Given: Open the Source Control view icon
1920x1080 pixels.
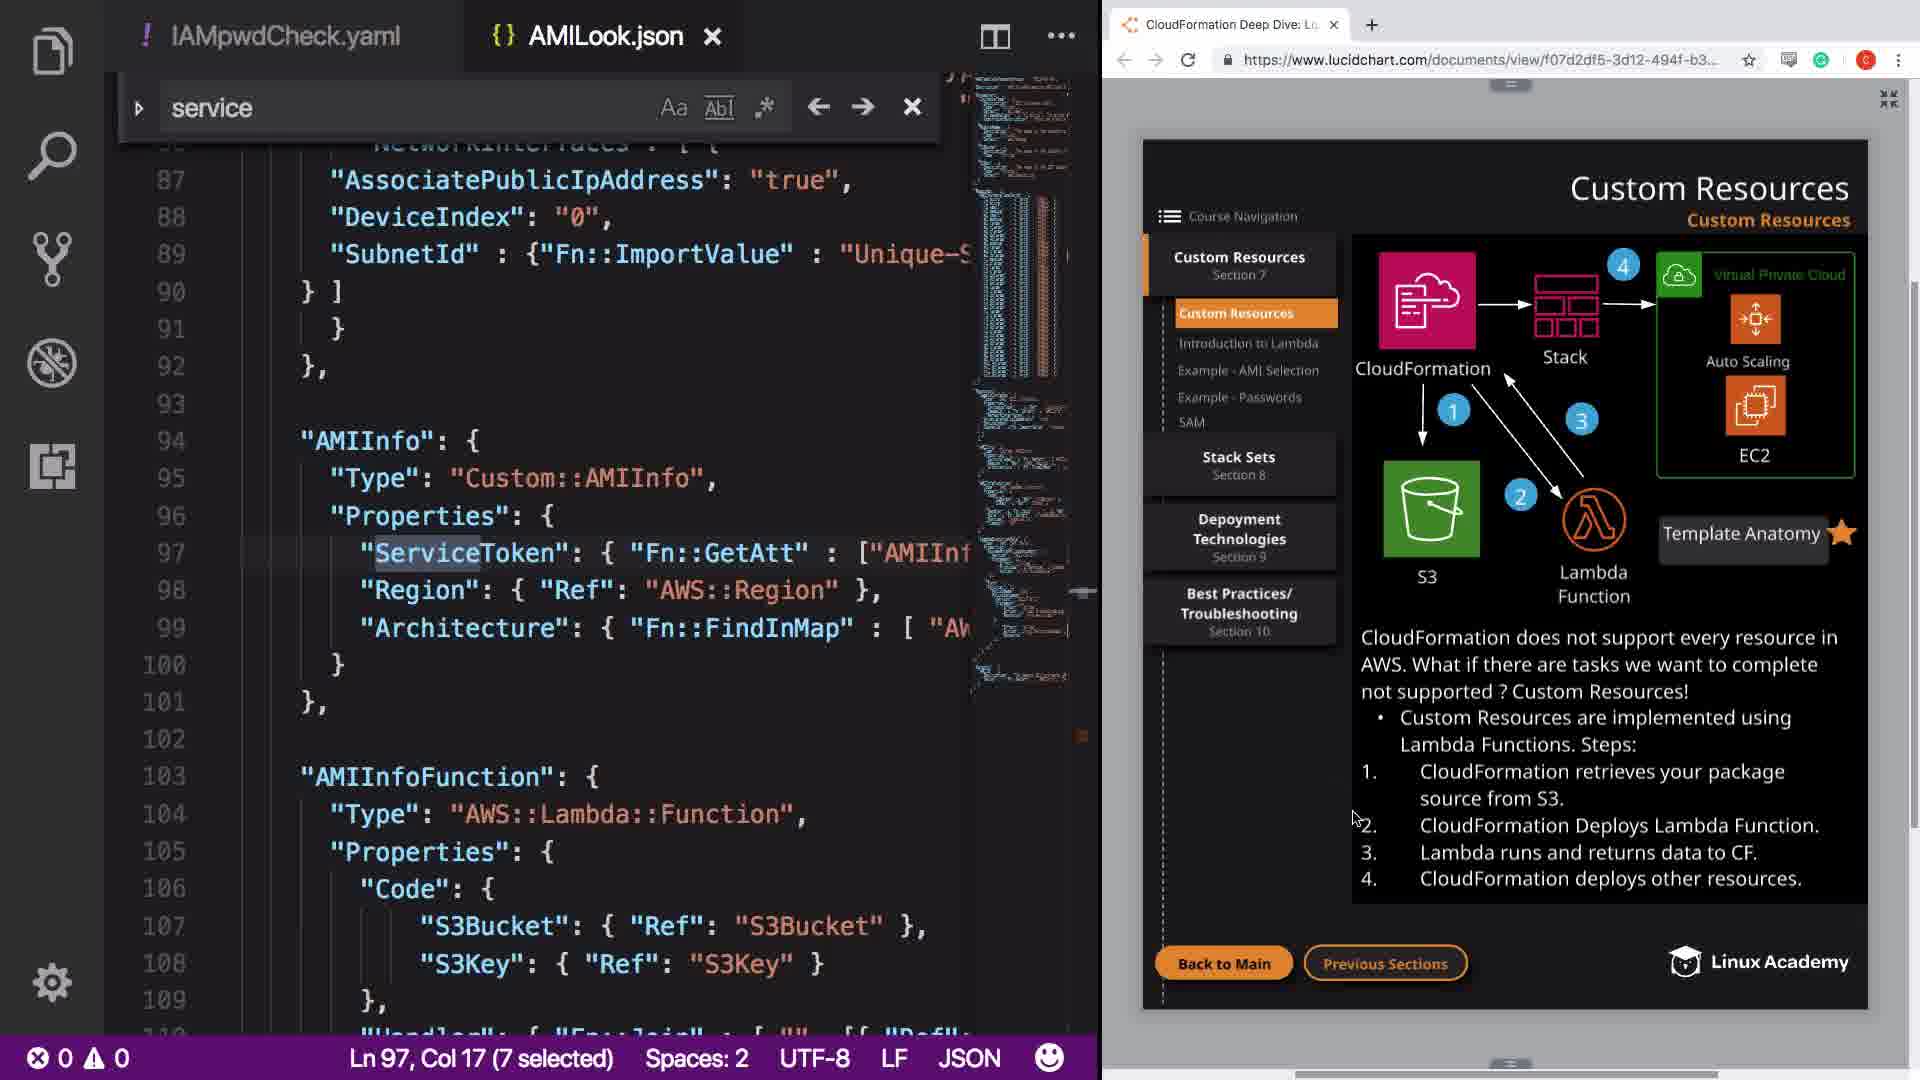Looking at the screenshot, I should pyautogui.click(x=52, y=259).
